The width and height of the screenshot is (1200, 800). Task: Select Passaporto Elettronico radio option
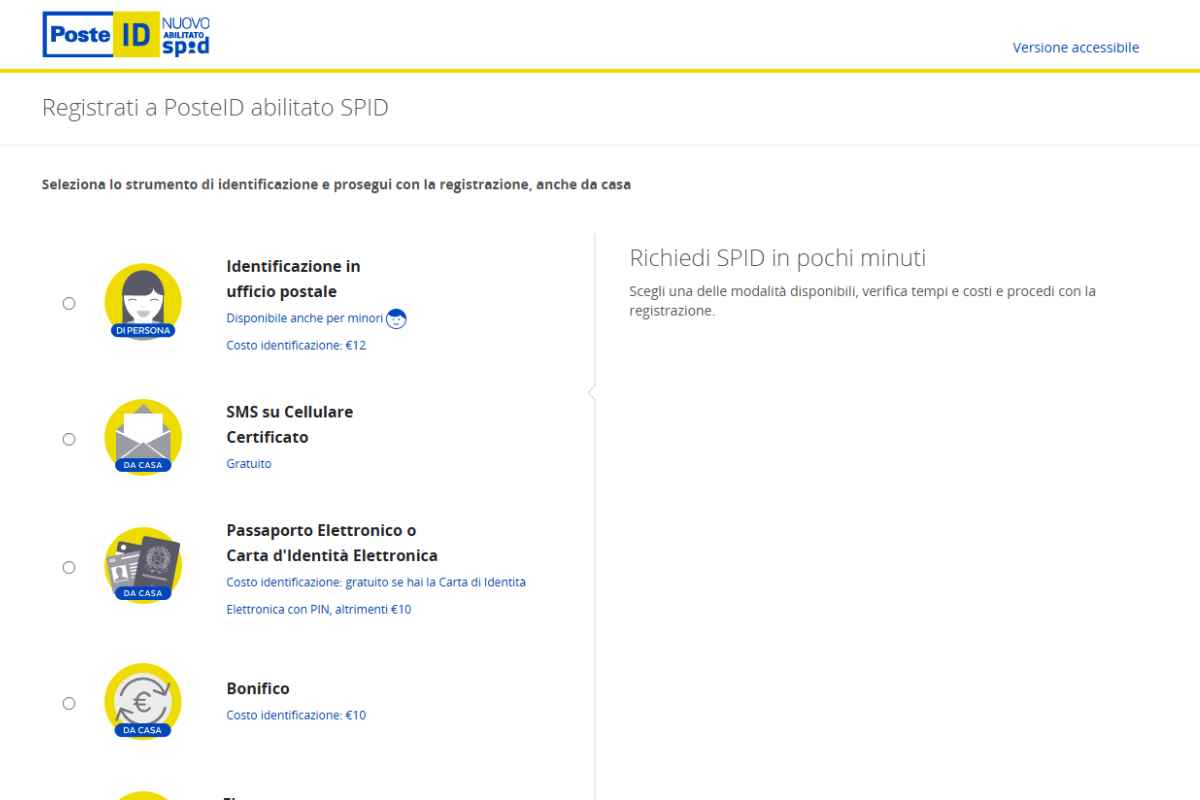tap(68, 566)
